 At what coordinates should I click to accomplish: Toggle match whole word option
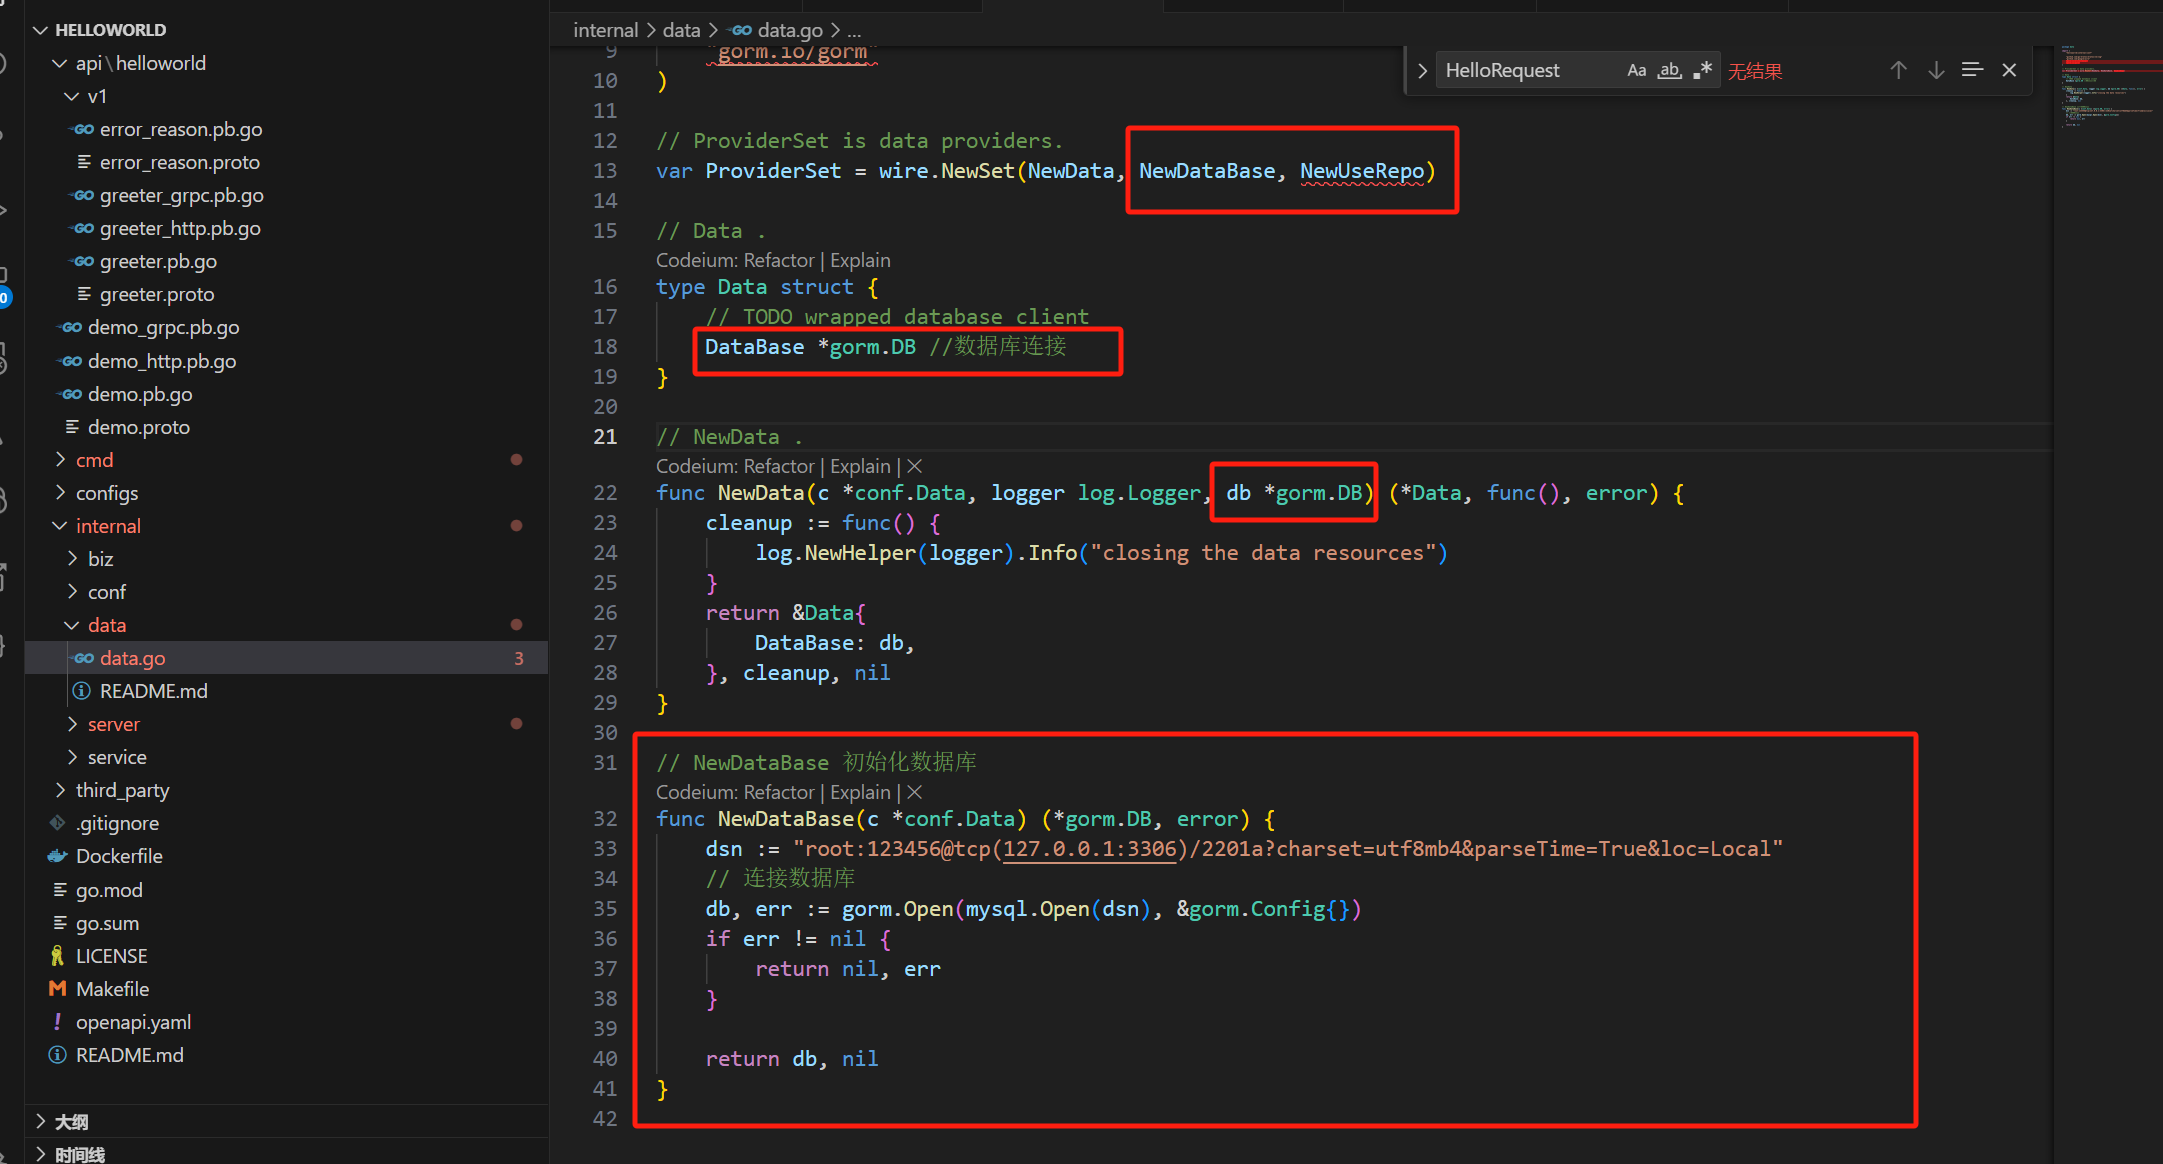(x=1669, y=70)
